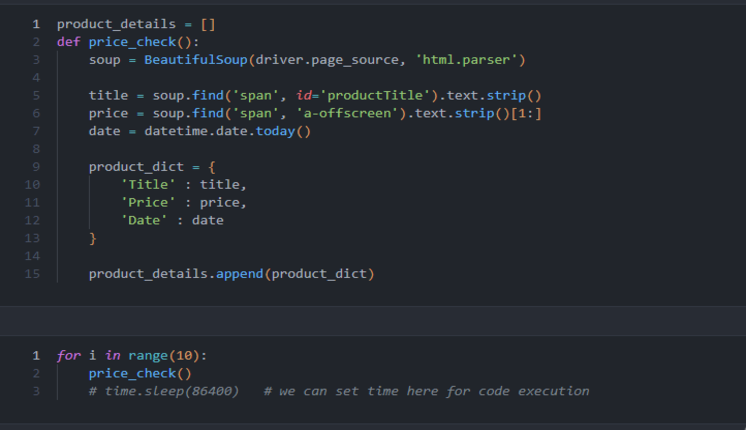Viewport: 746px width, 430px height.
Task: Click 'title' variable on line 5
Action: coord(108,96)
